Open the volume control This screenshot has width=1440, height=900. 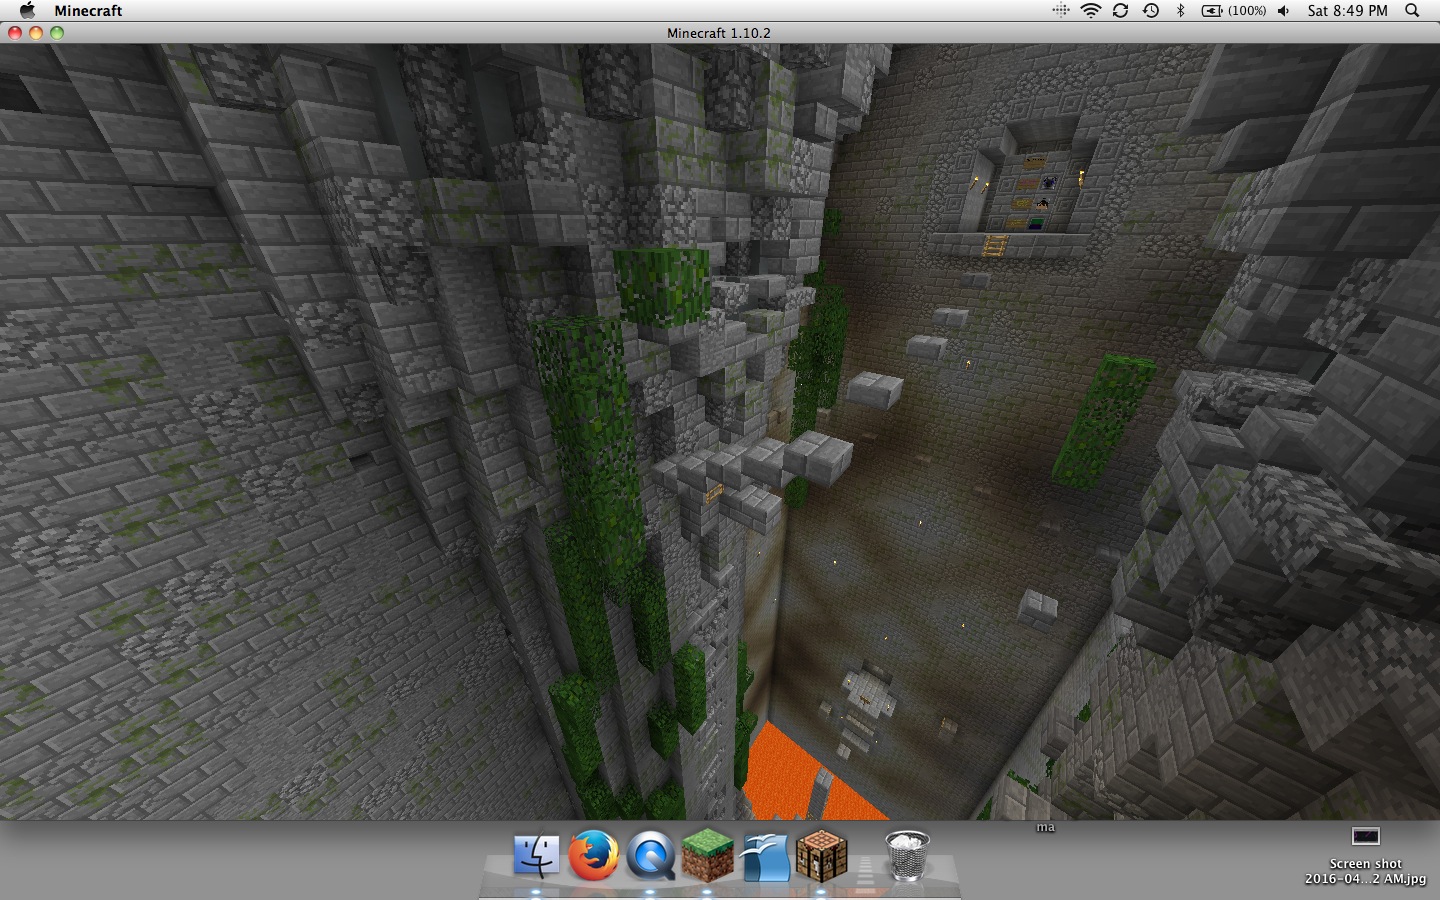[1283, 10]
